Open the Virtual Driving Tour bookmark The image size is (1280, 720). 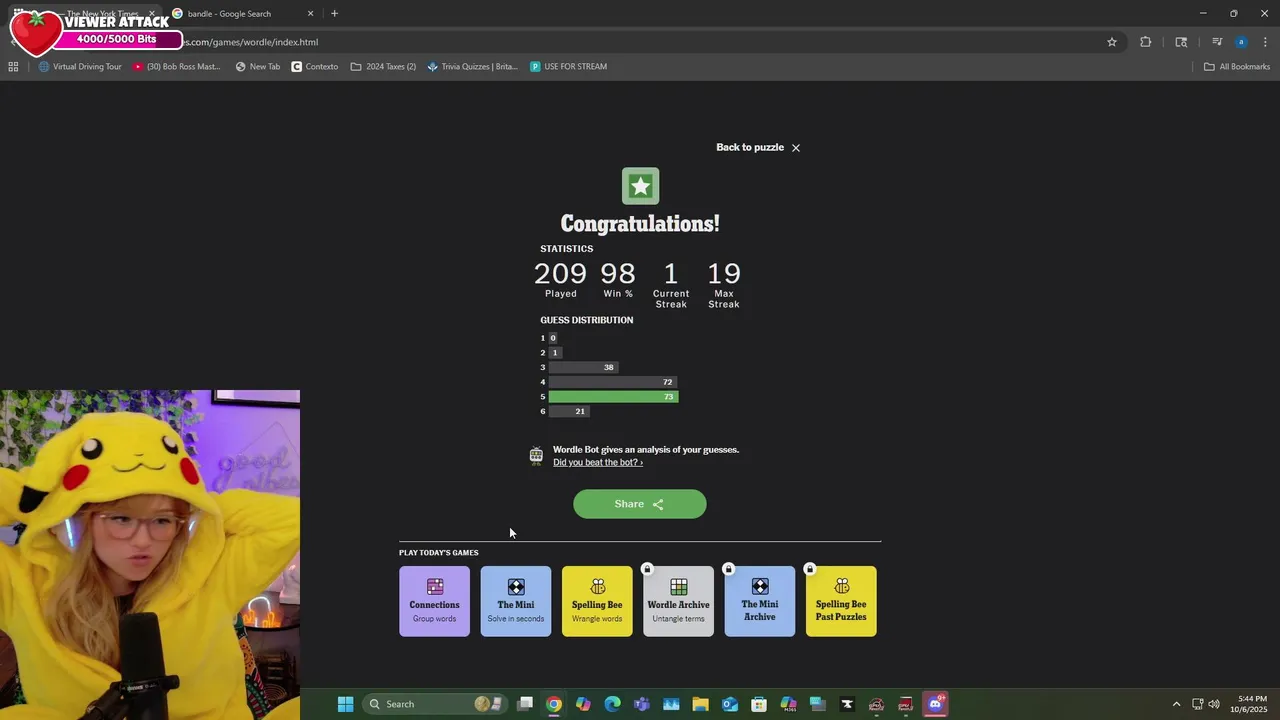[80, 67]
